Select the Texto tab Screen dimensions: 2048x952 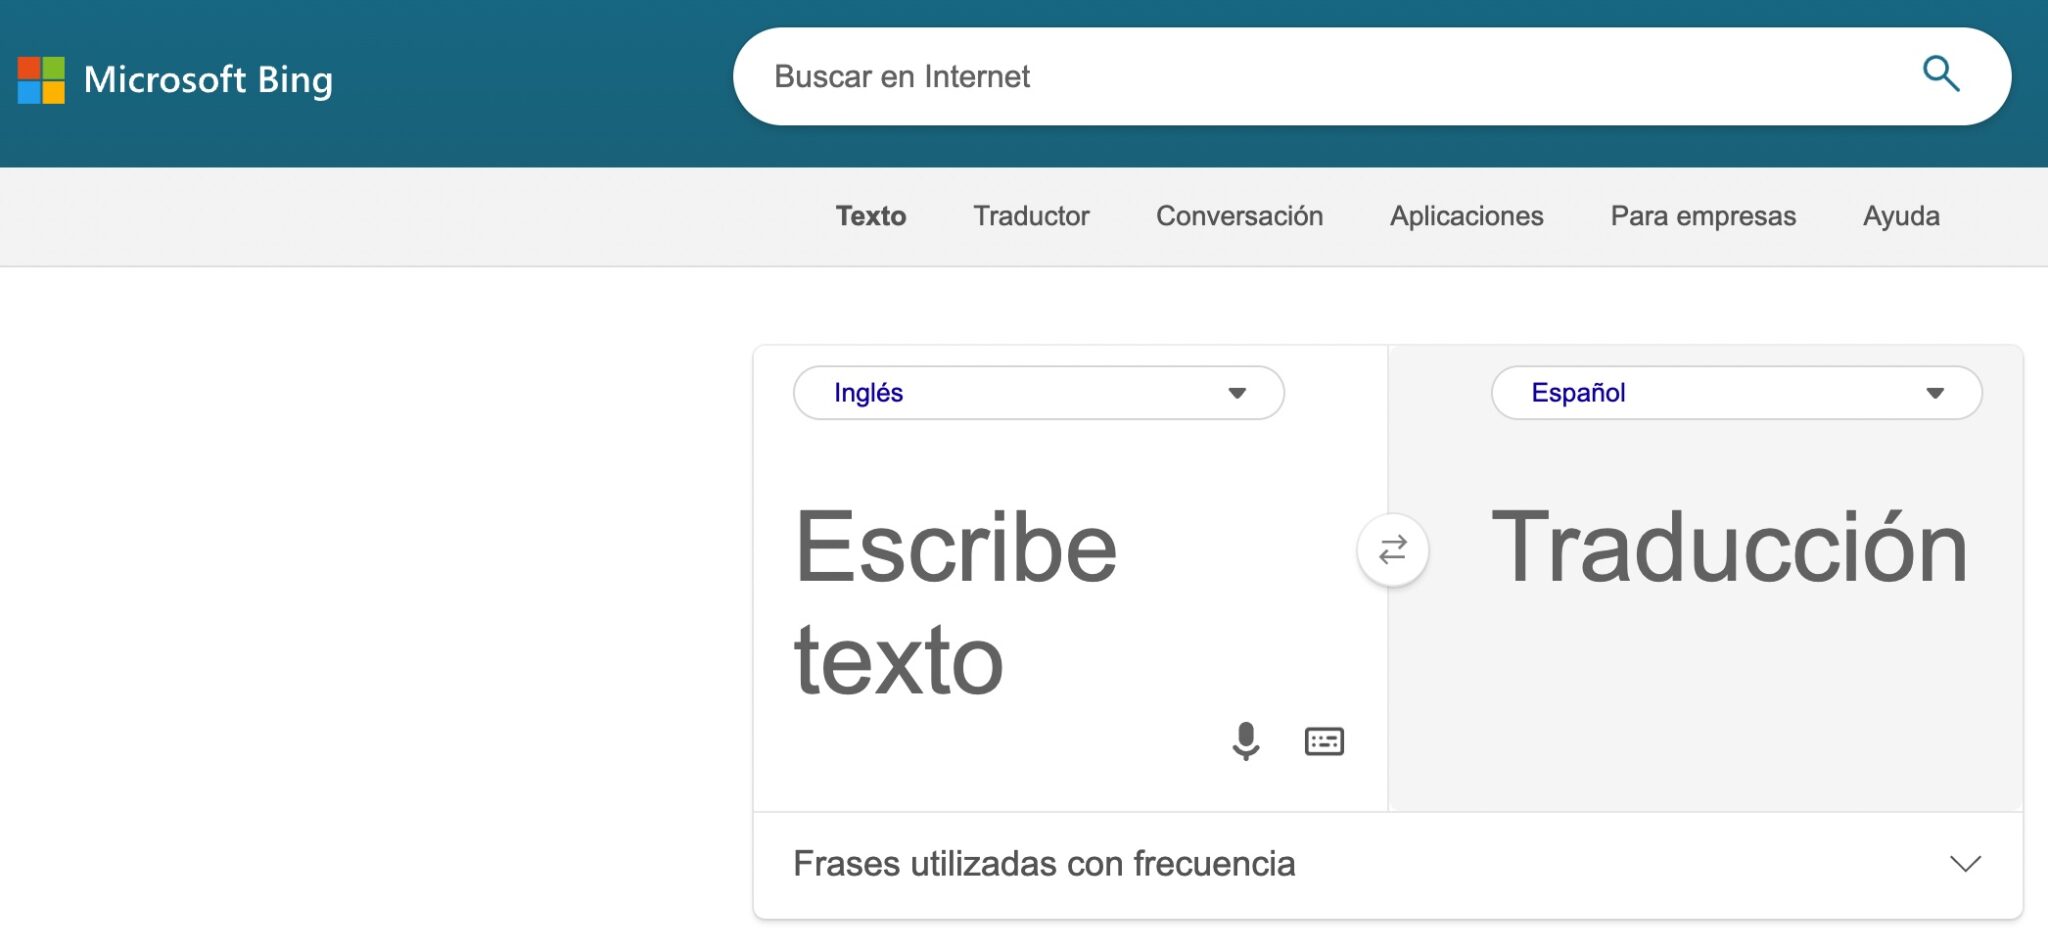point(870,216)
